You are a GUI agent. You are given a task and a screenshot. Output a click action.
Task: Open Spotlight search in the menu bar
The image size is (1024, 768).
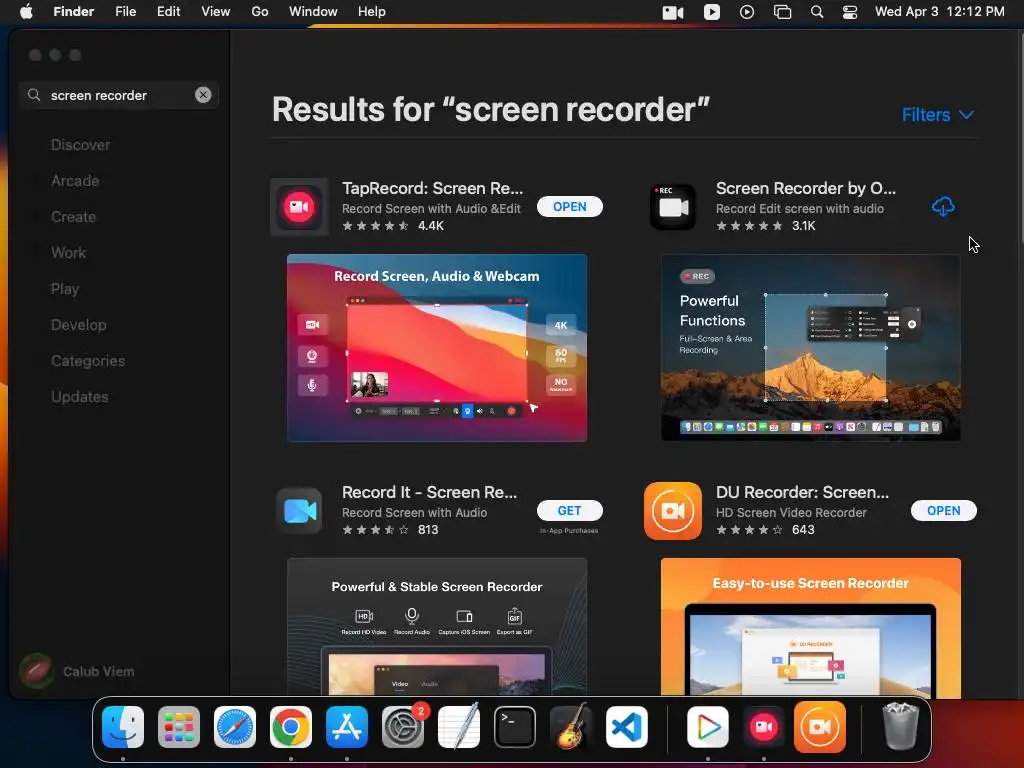(x=817, y=12)
